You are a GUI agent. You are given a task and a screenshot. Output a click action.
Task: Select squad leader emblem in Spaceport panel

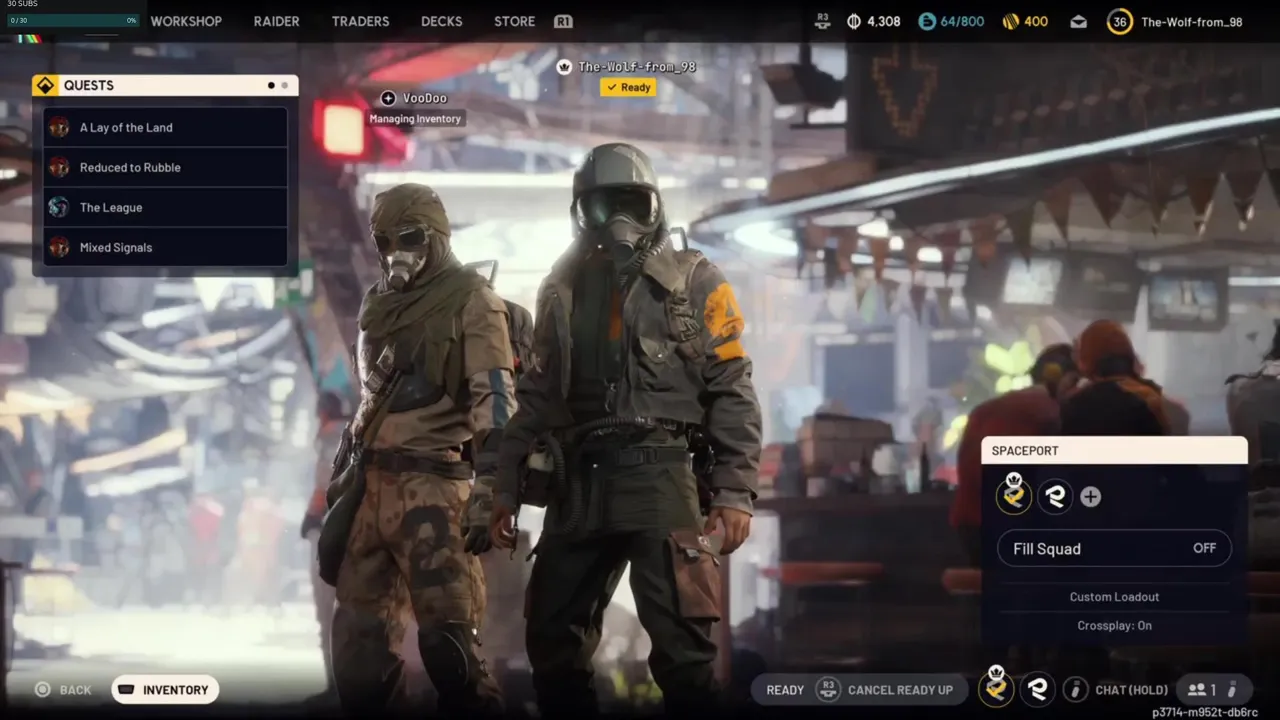(x=1014, y=496)
